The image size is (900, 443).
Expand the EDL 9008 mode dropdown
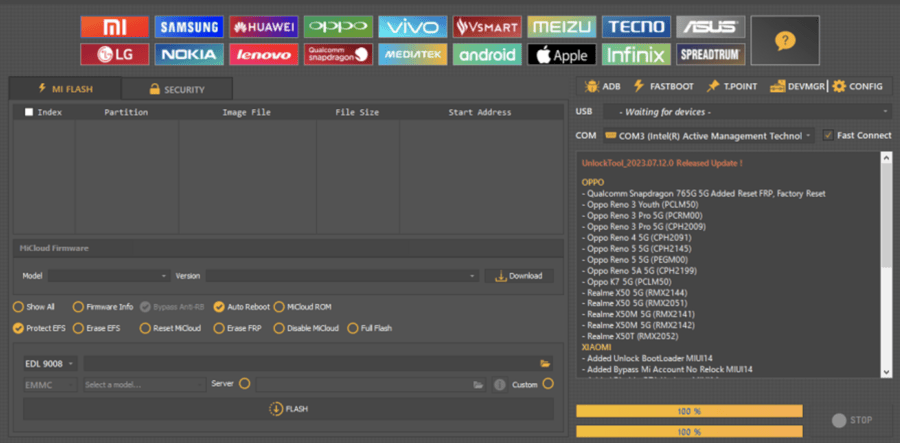point(50,364)
